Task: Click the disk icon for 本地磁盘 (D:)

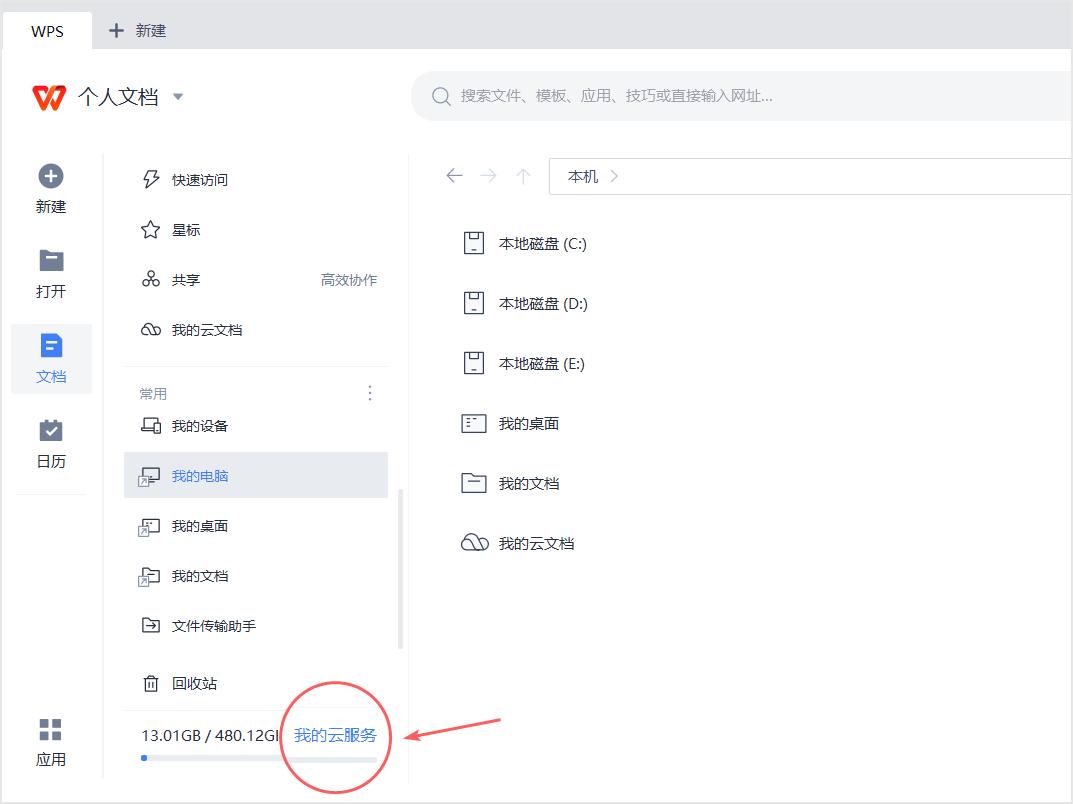Action: pos(474,303)
